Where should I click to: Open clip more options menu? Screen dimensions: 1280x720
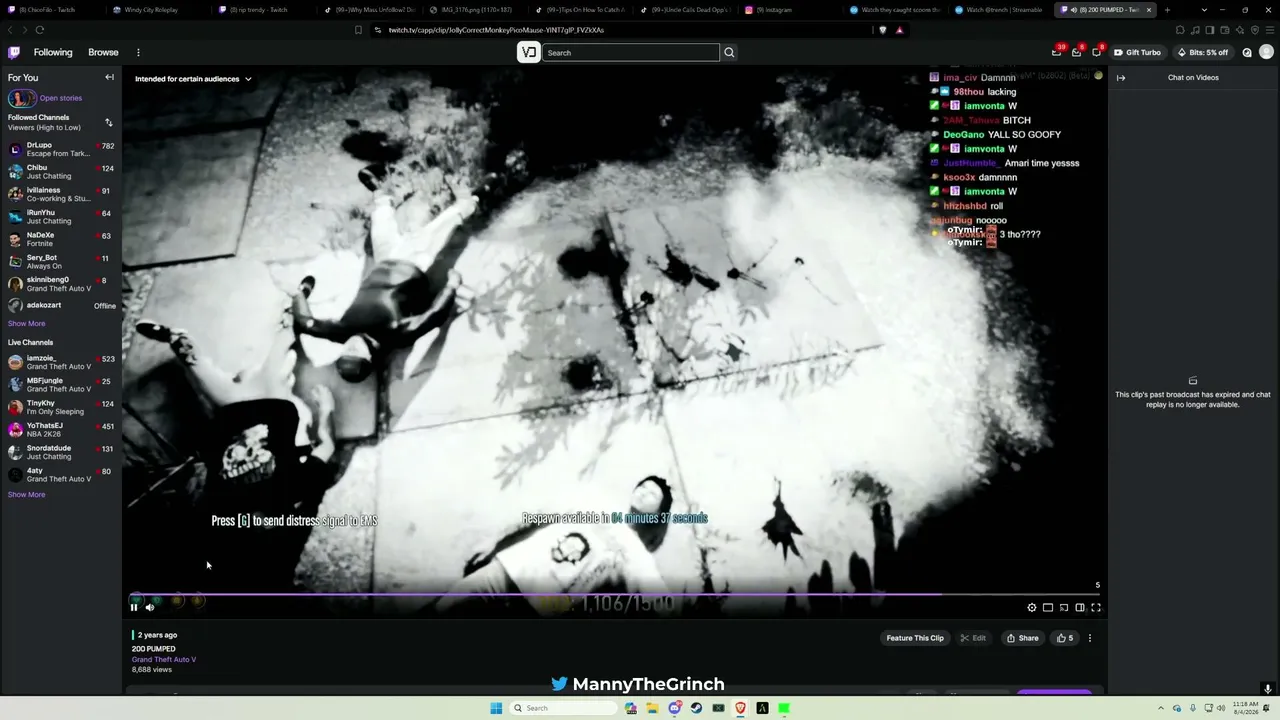coord(1090,638)
